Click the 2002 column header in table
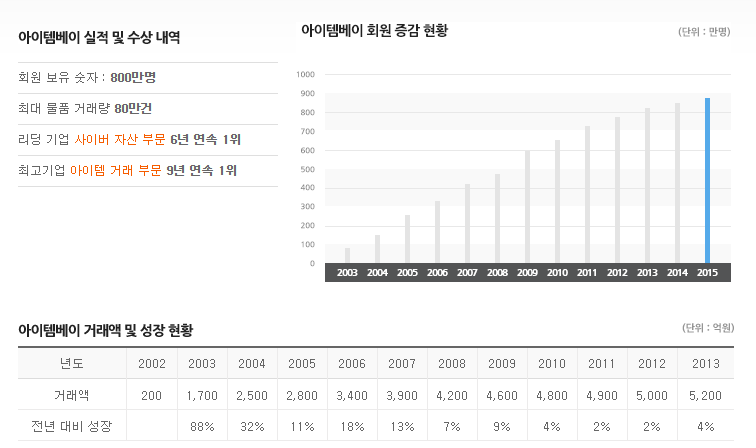The width and height of the screenshot is (756, 448). pos(152,364)
